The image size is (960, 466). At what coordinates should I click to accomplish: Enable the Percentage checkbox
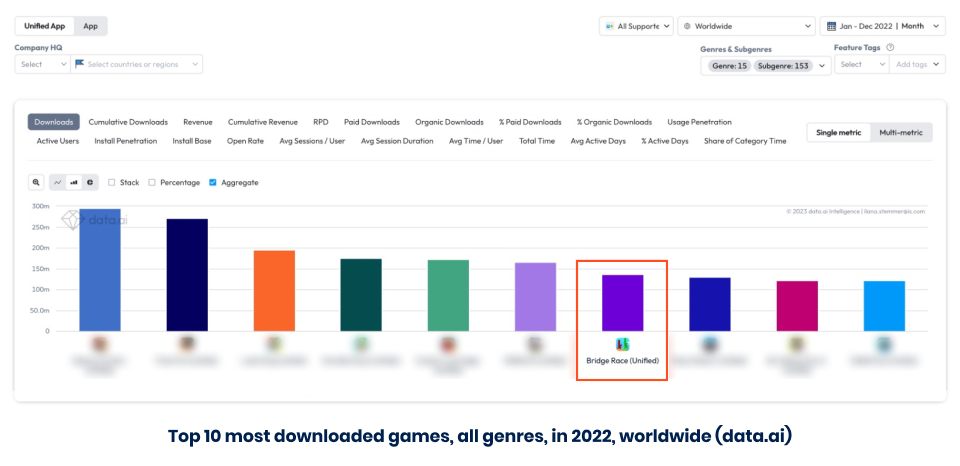[x=152, y=182]
